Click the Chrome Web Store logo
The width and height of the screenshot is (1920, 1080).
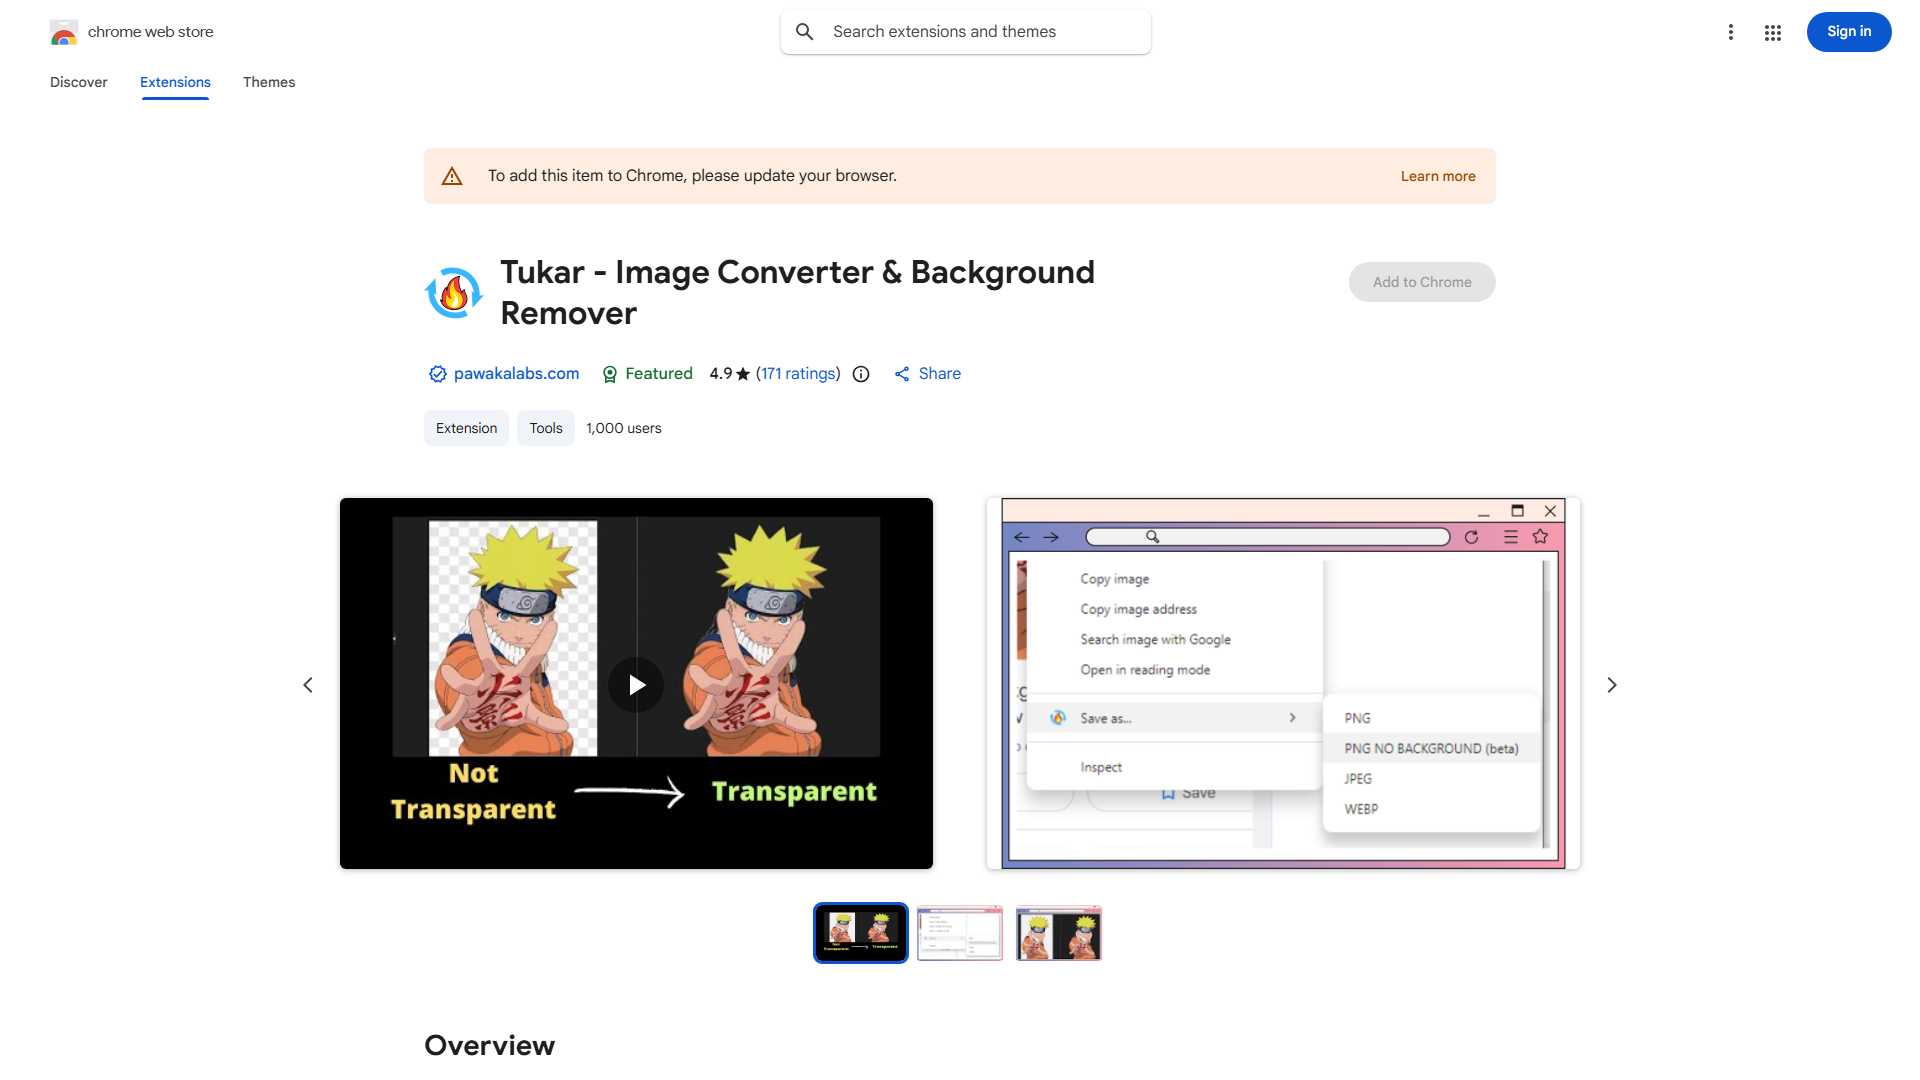tap(64, 31)
